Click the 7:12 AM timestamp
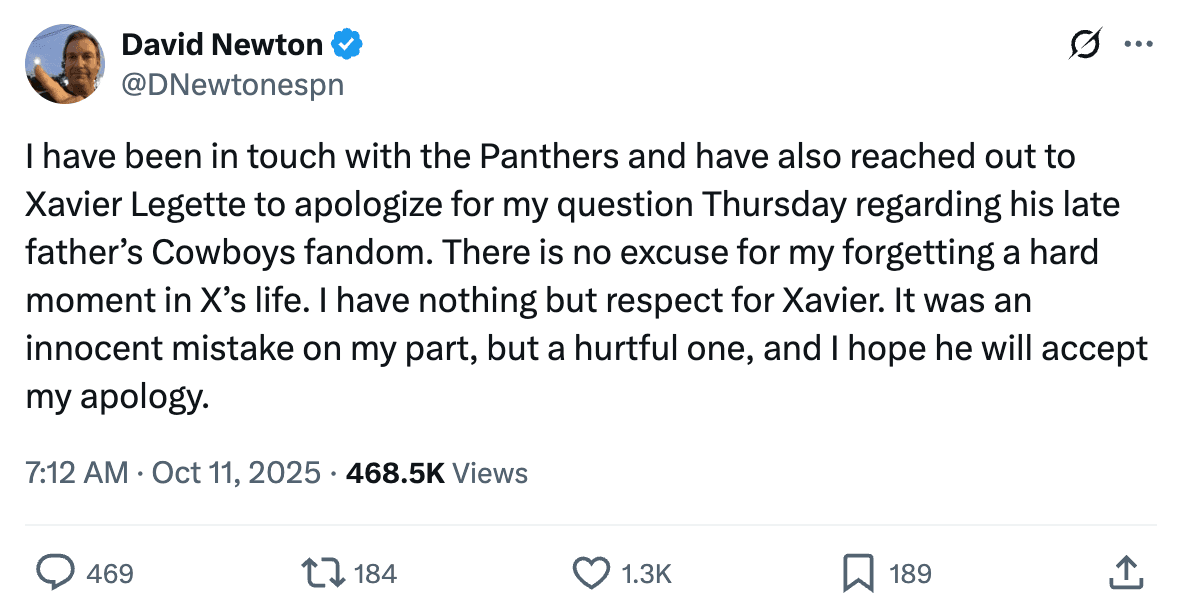 coord(77,472)
